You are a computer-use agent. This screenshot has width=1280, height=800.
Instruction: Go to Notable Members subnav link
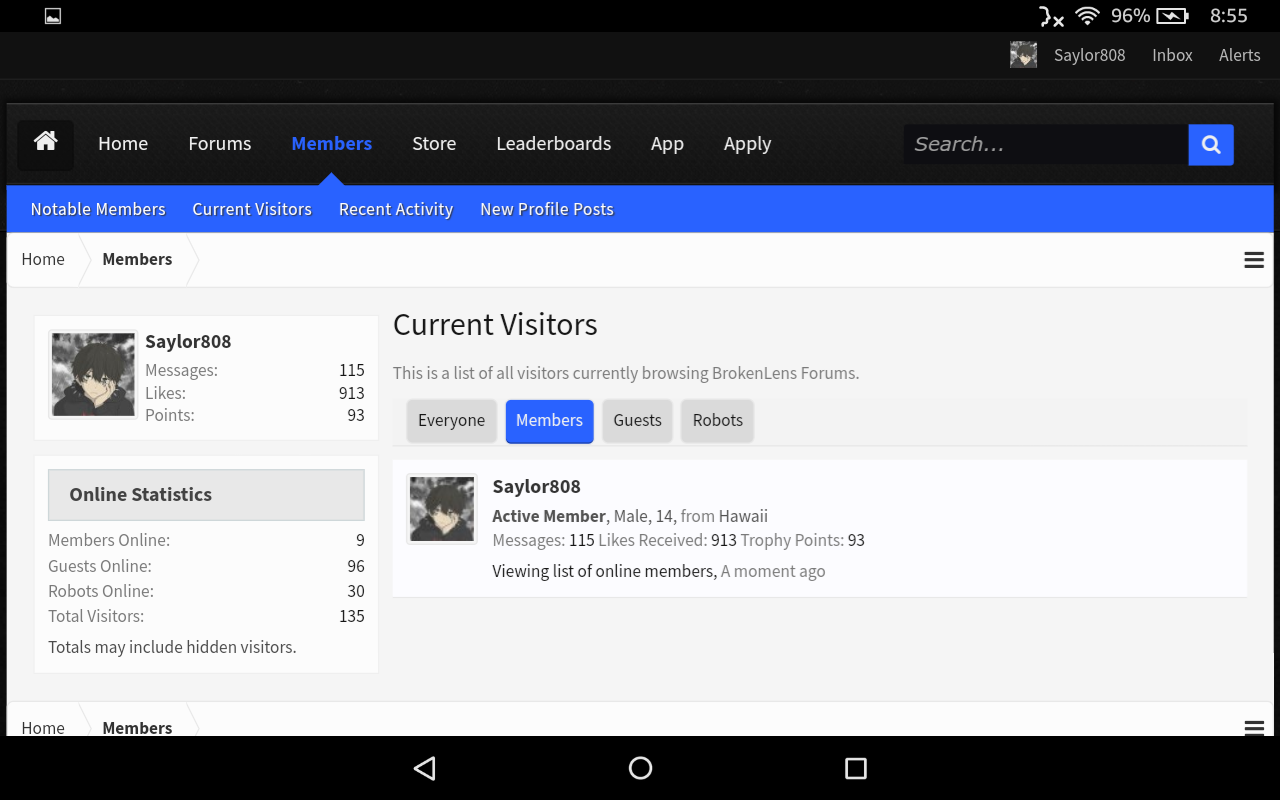click(x=98, y=209)
